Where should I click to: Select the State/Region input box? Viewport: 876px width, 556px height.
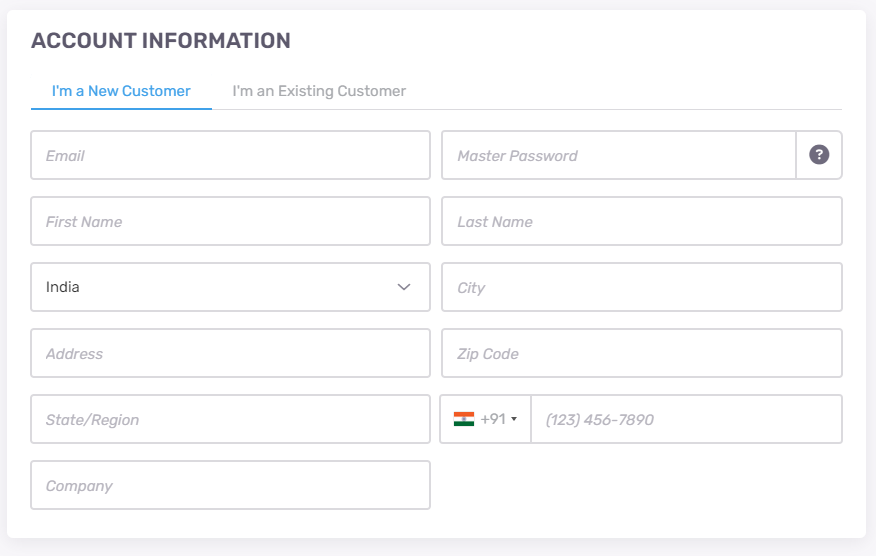[230, 419]
